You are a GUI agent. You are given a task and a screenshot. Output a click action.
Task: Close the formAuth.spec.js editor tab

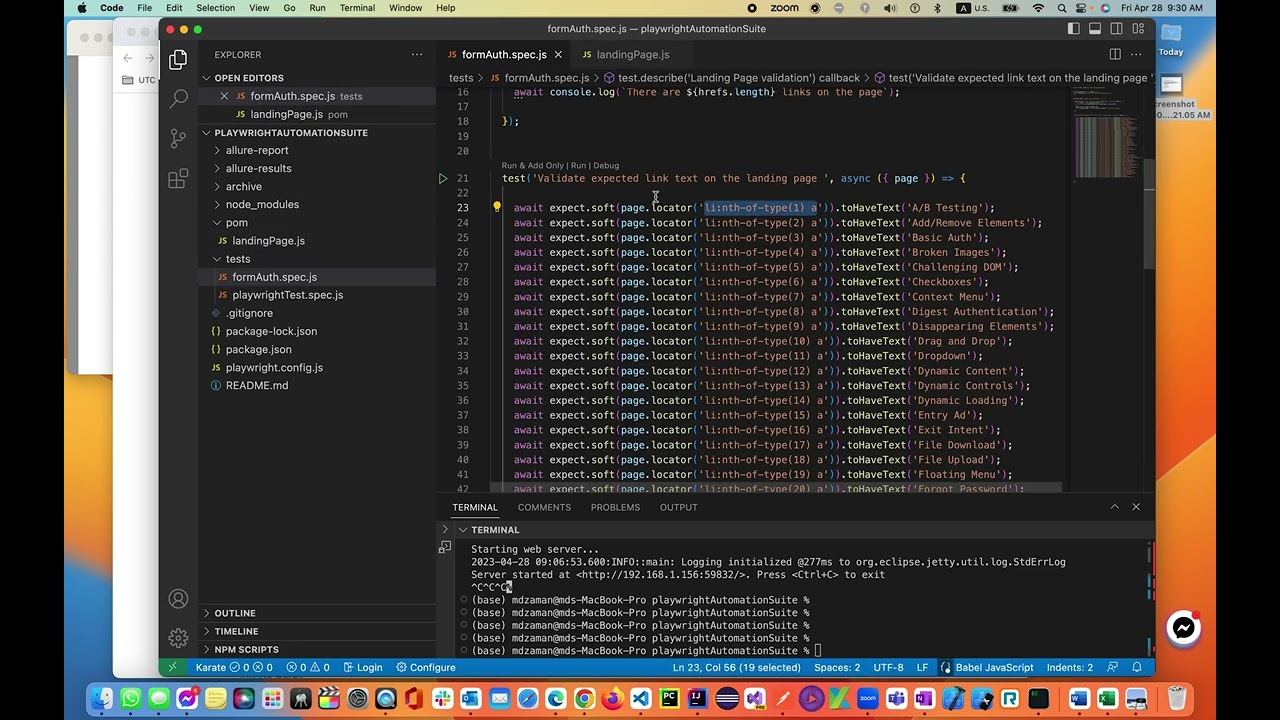pos(558,54)
